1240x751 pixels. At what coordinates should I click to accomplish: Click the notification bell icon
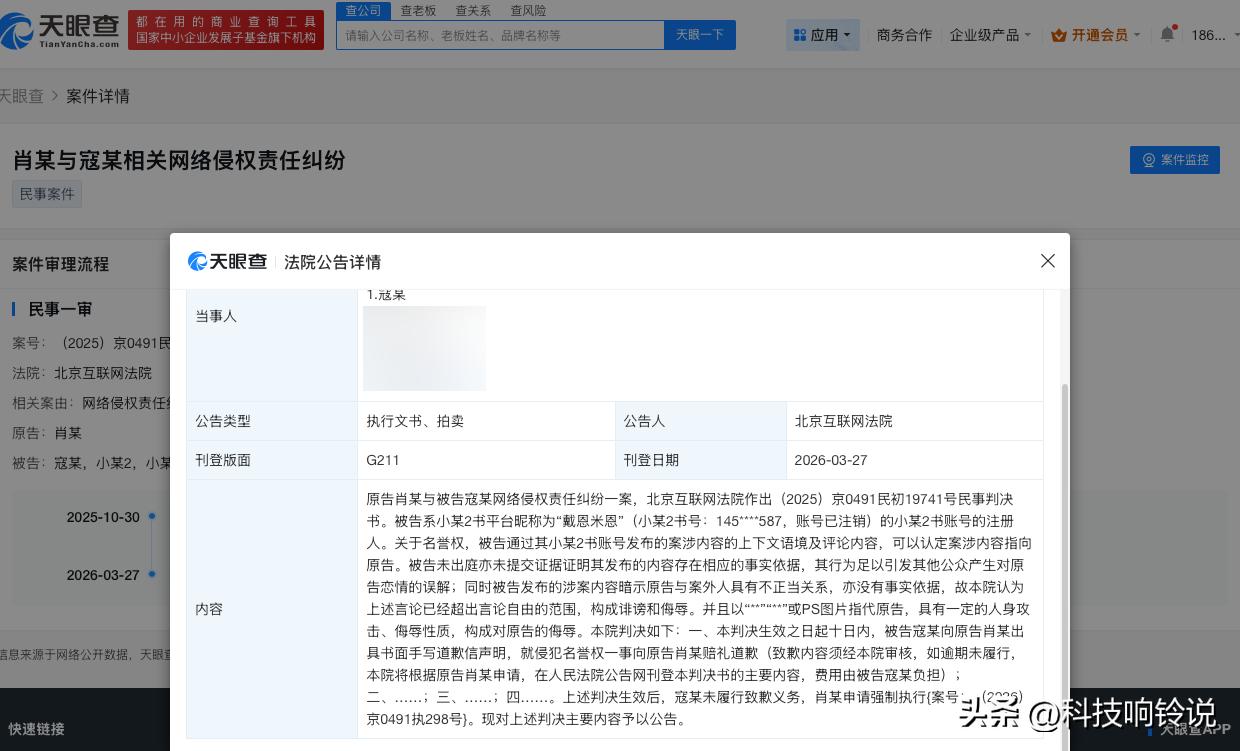click(1166, 33)
